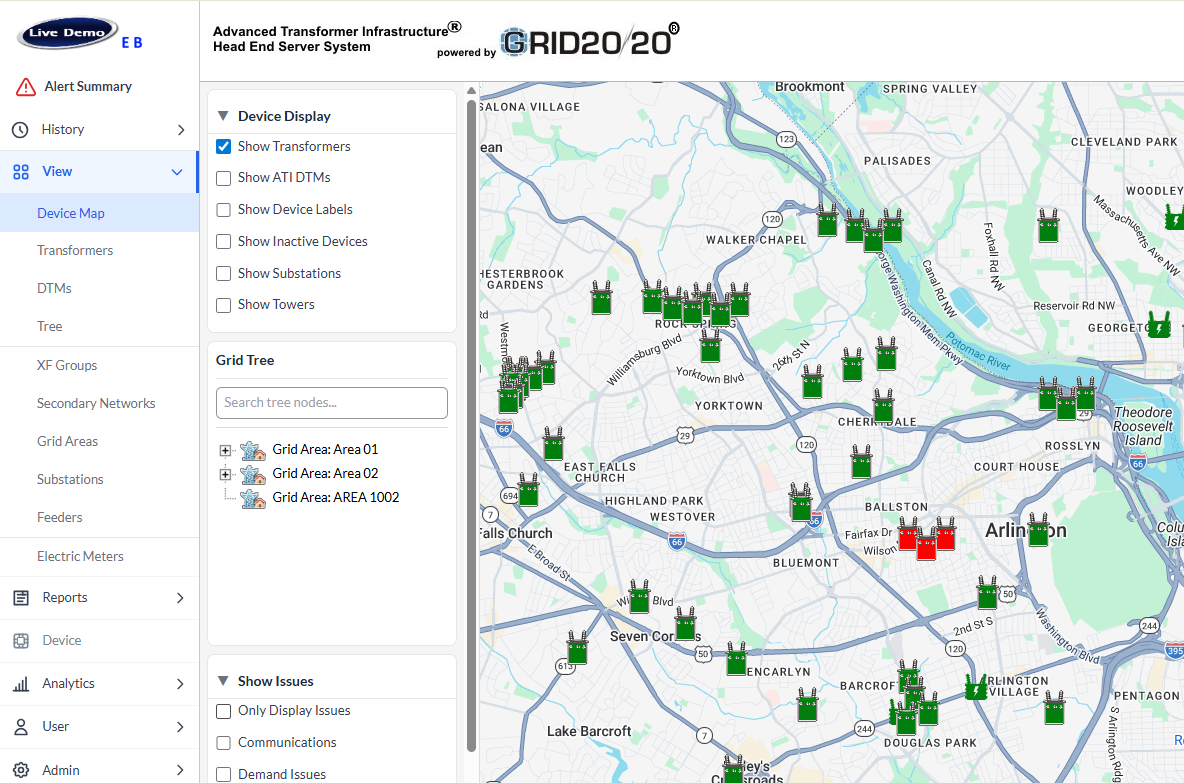Open the Transformers page from sidebar

75,251
